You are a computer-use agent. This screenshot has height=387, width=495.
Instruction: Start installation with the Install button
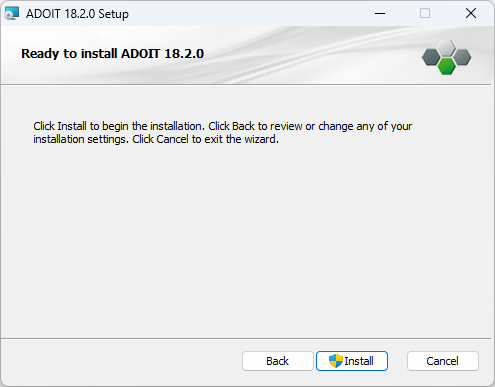(352, 361)
